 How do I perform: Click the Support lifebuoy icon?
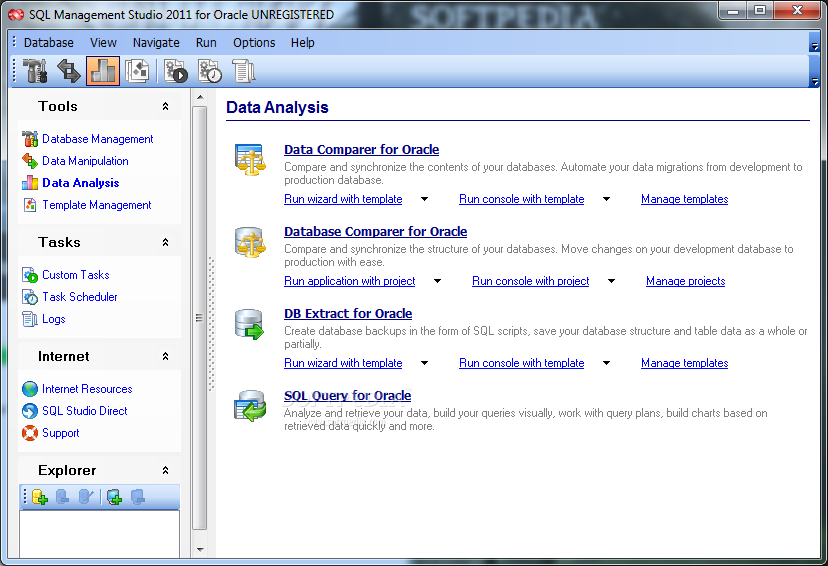(30, 433)
